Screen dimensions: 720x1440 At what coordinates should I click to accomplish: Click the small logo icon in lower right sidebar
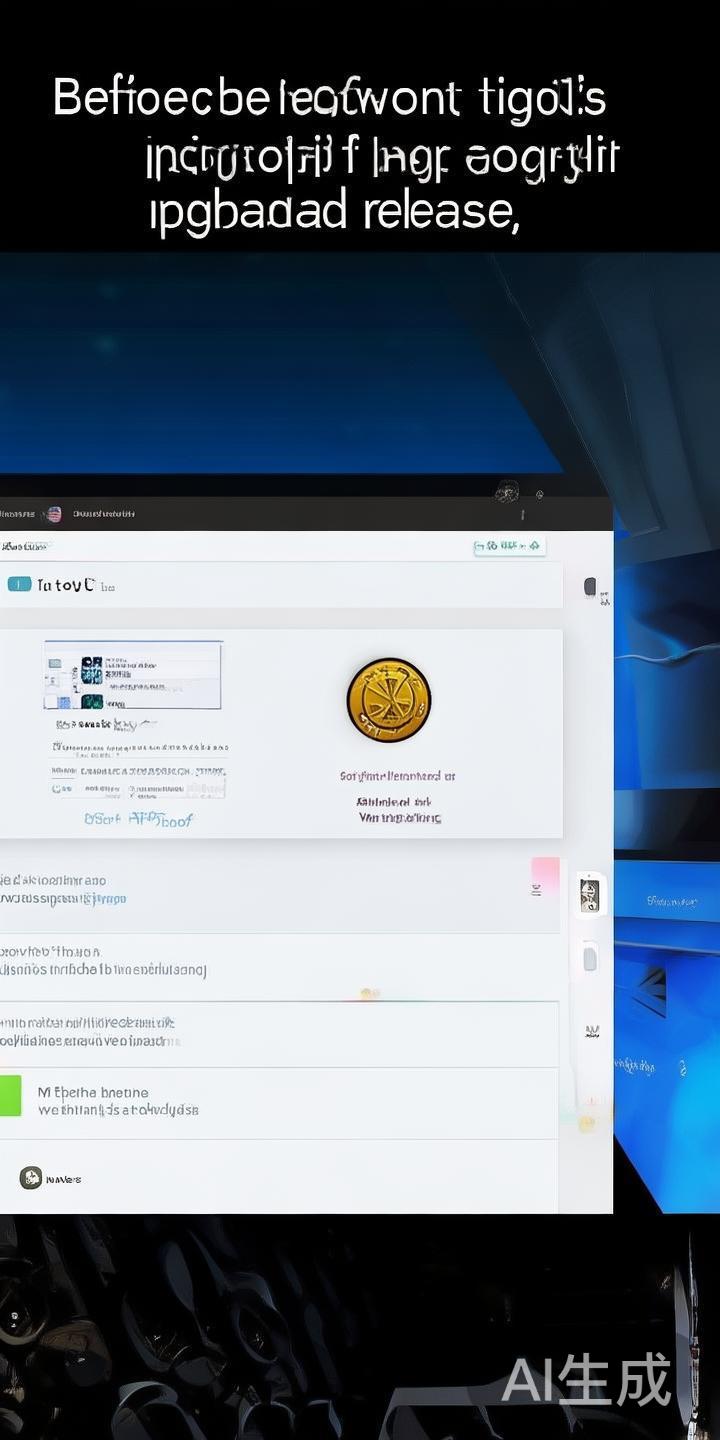point(592,1031)
